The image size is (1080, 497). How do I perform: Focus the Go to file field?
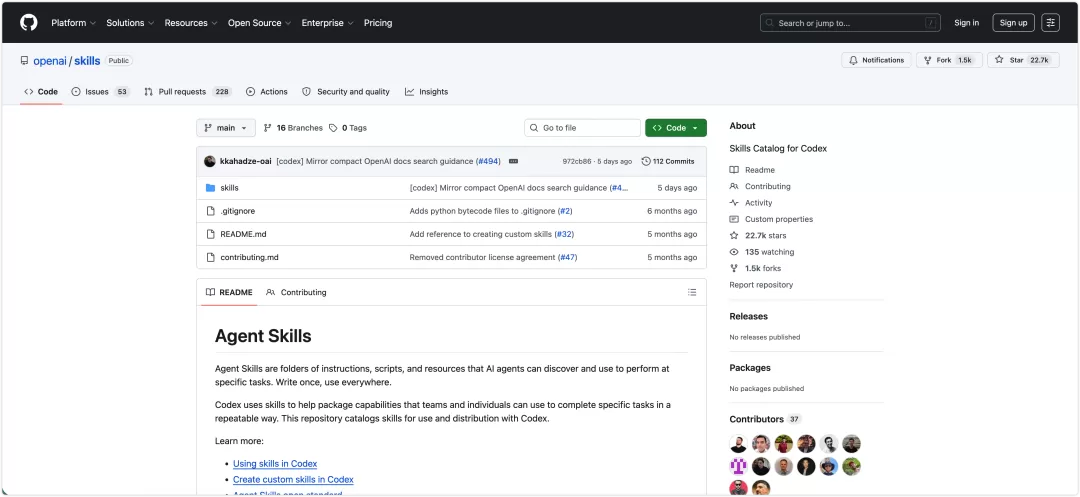583,128
